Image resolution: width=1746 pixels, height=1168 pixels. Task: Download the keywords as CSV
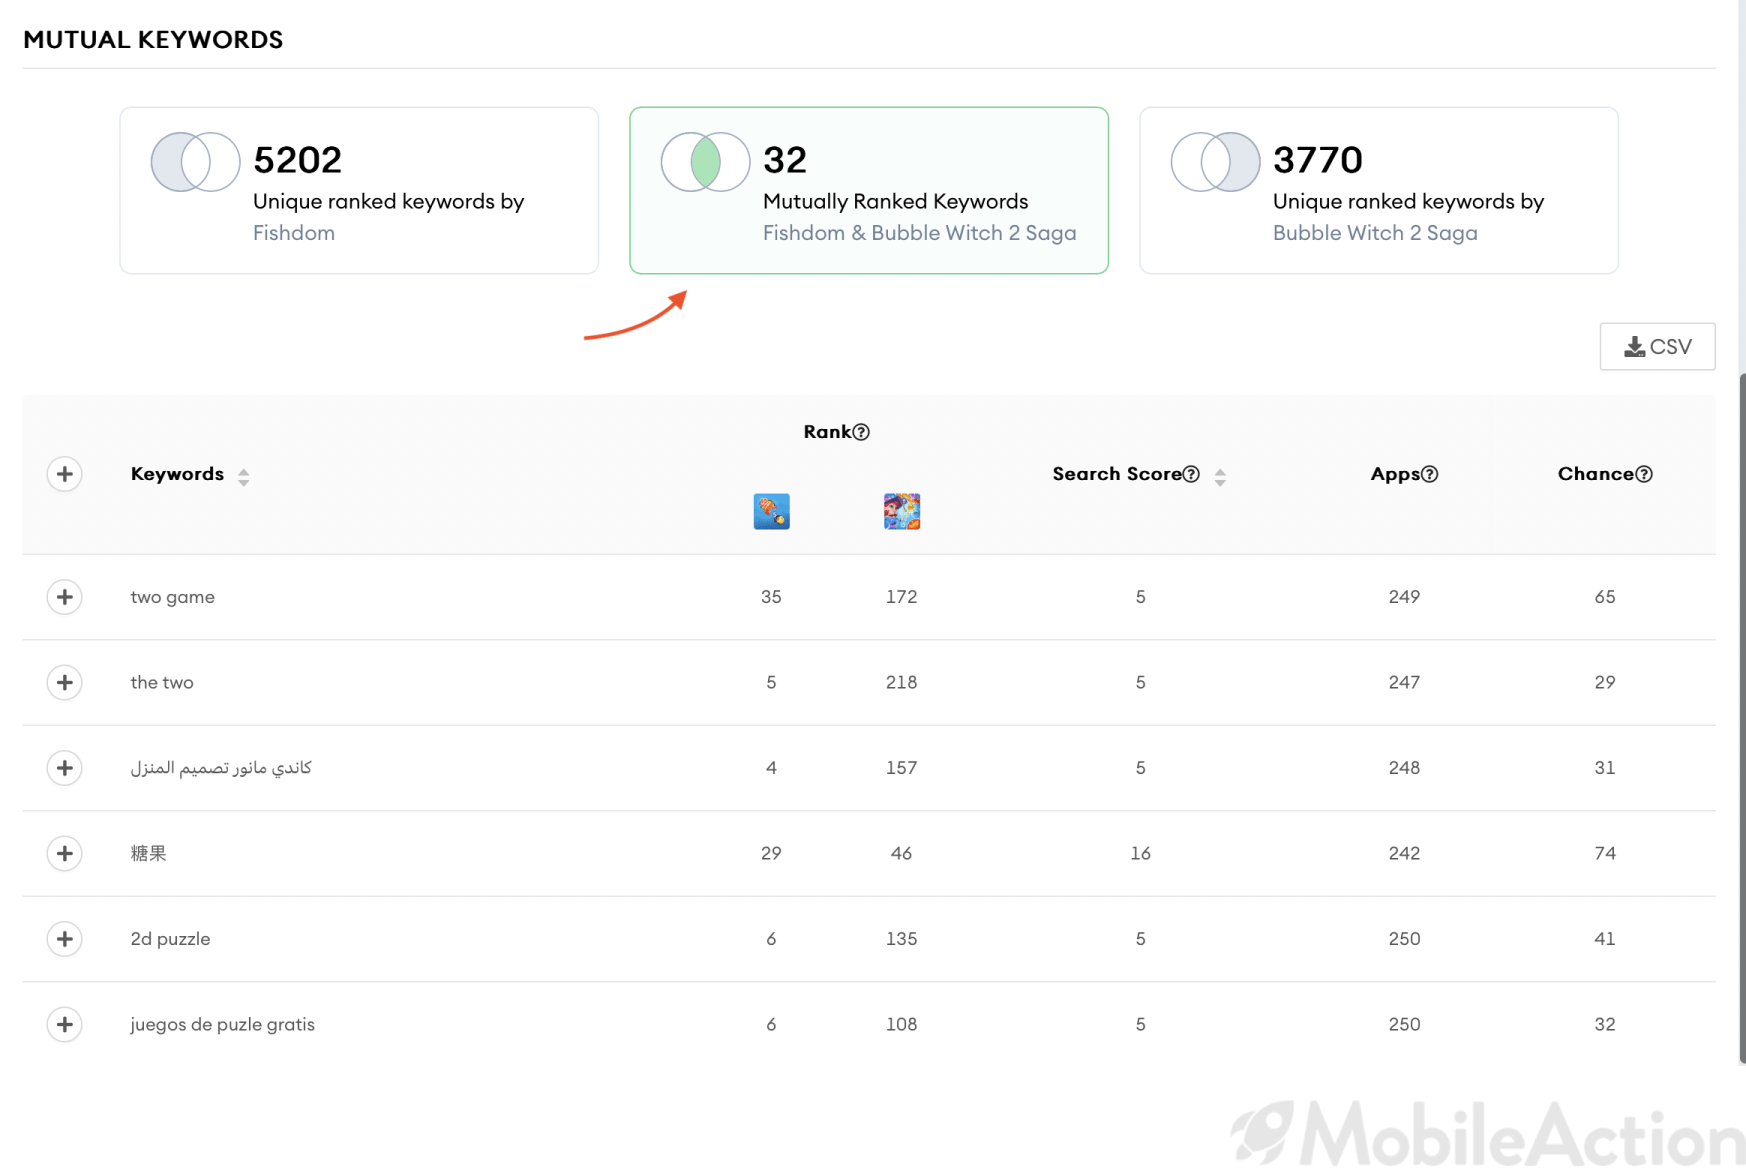1657,346
